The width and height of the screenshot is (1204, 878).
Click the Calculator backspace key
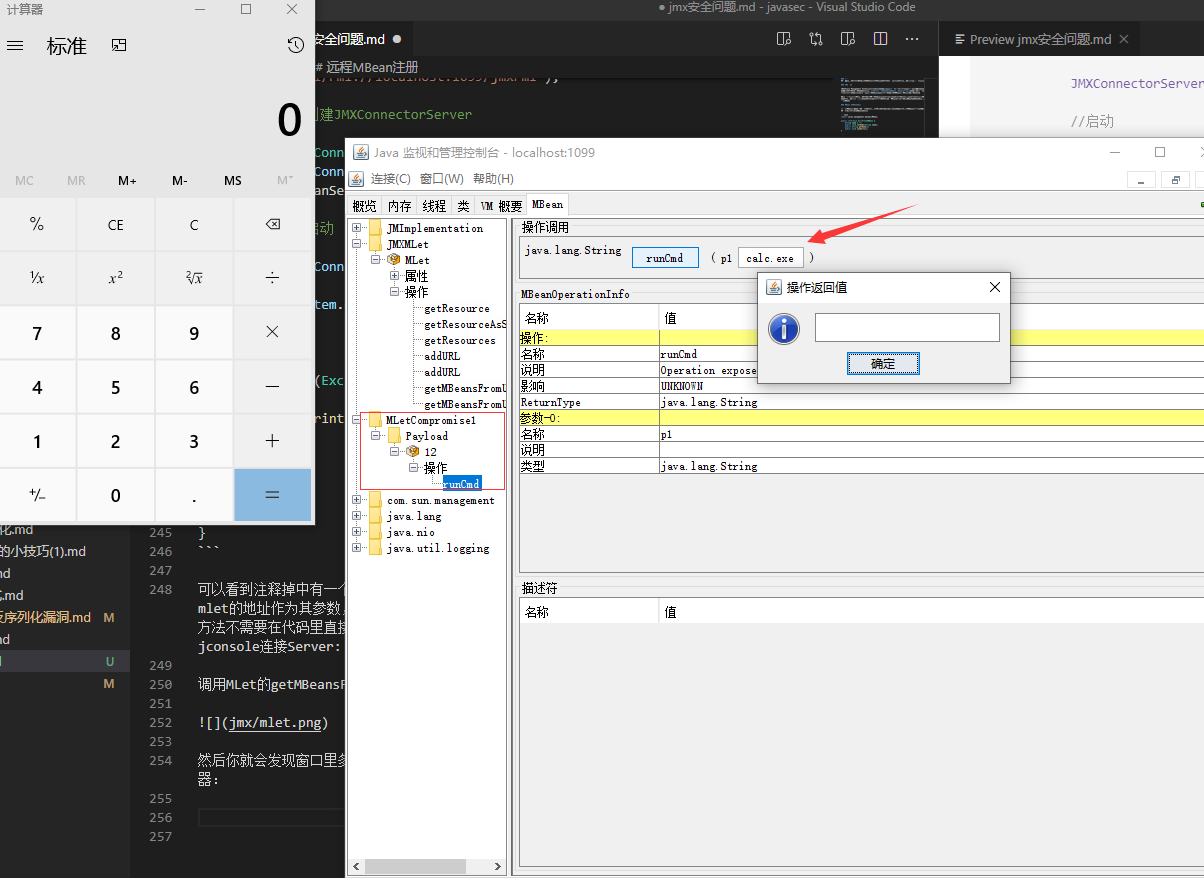[x=272, y=224]
